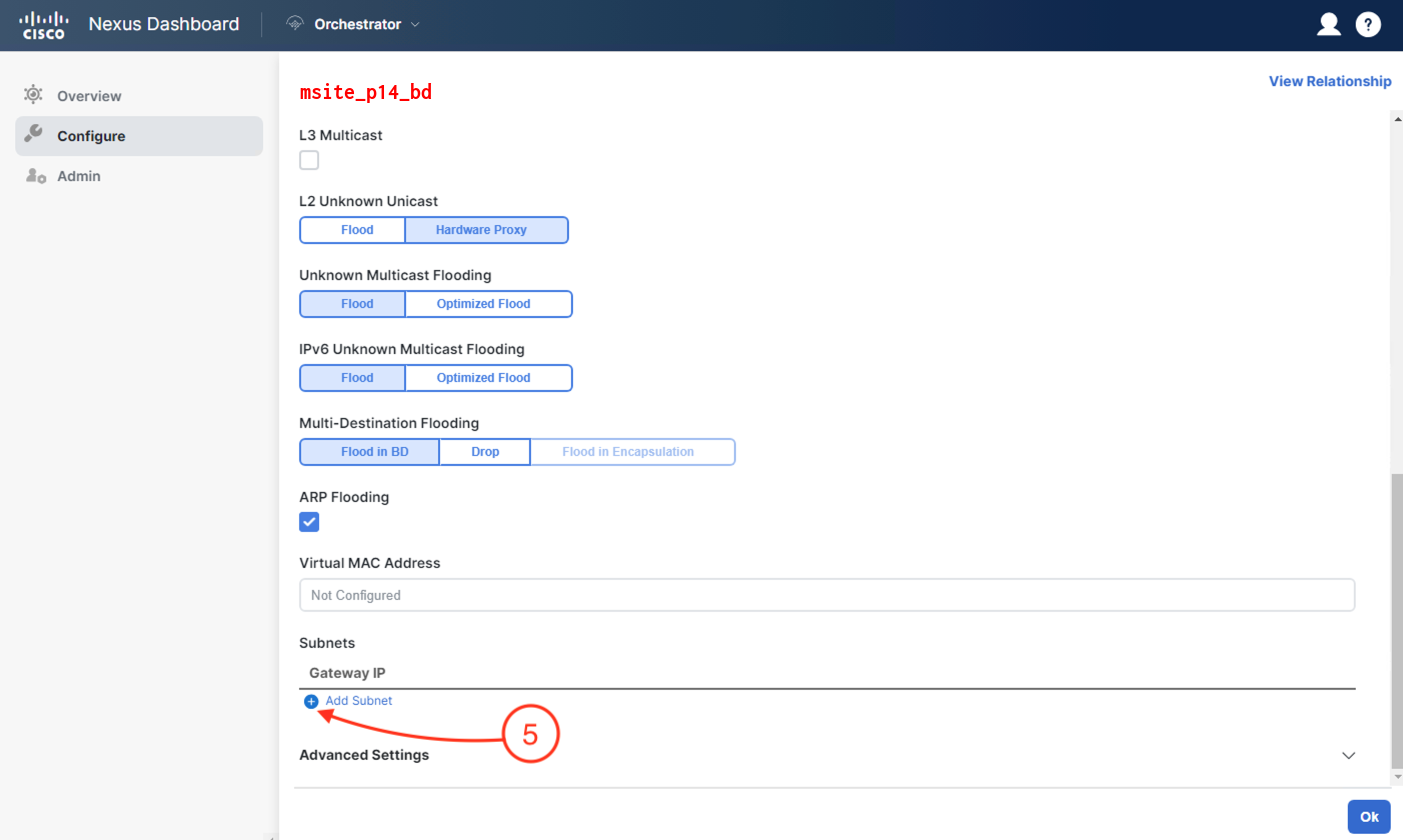
Task: Uncheck the ARP Flooding checkbox
Action: click(x=309, y=522)
